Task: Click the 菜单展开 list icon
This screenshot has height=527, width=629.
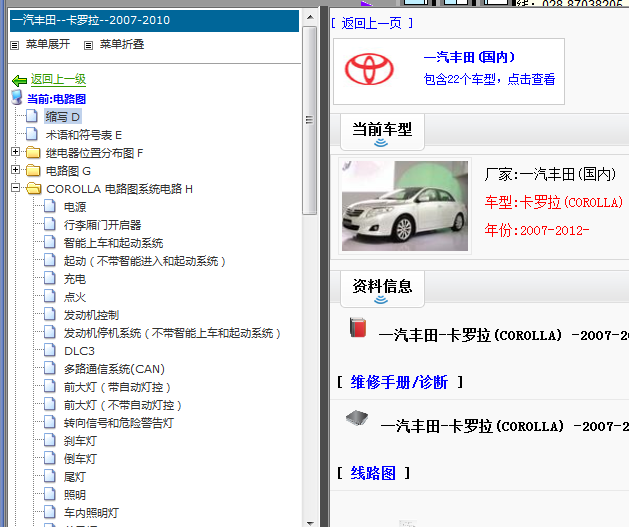Action: point(14,45)
